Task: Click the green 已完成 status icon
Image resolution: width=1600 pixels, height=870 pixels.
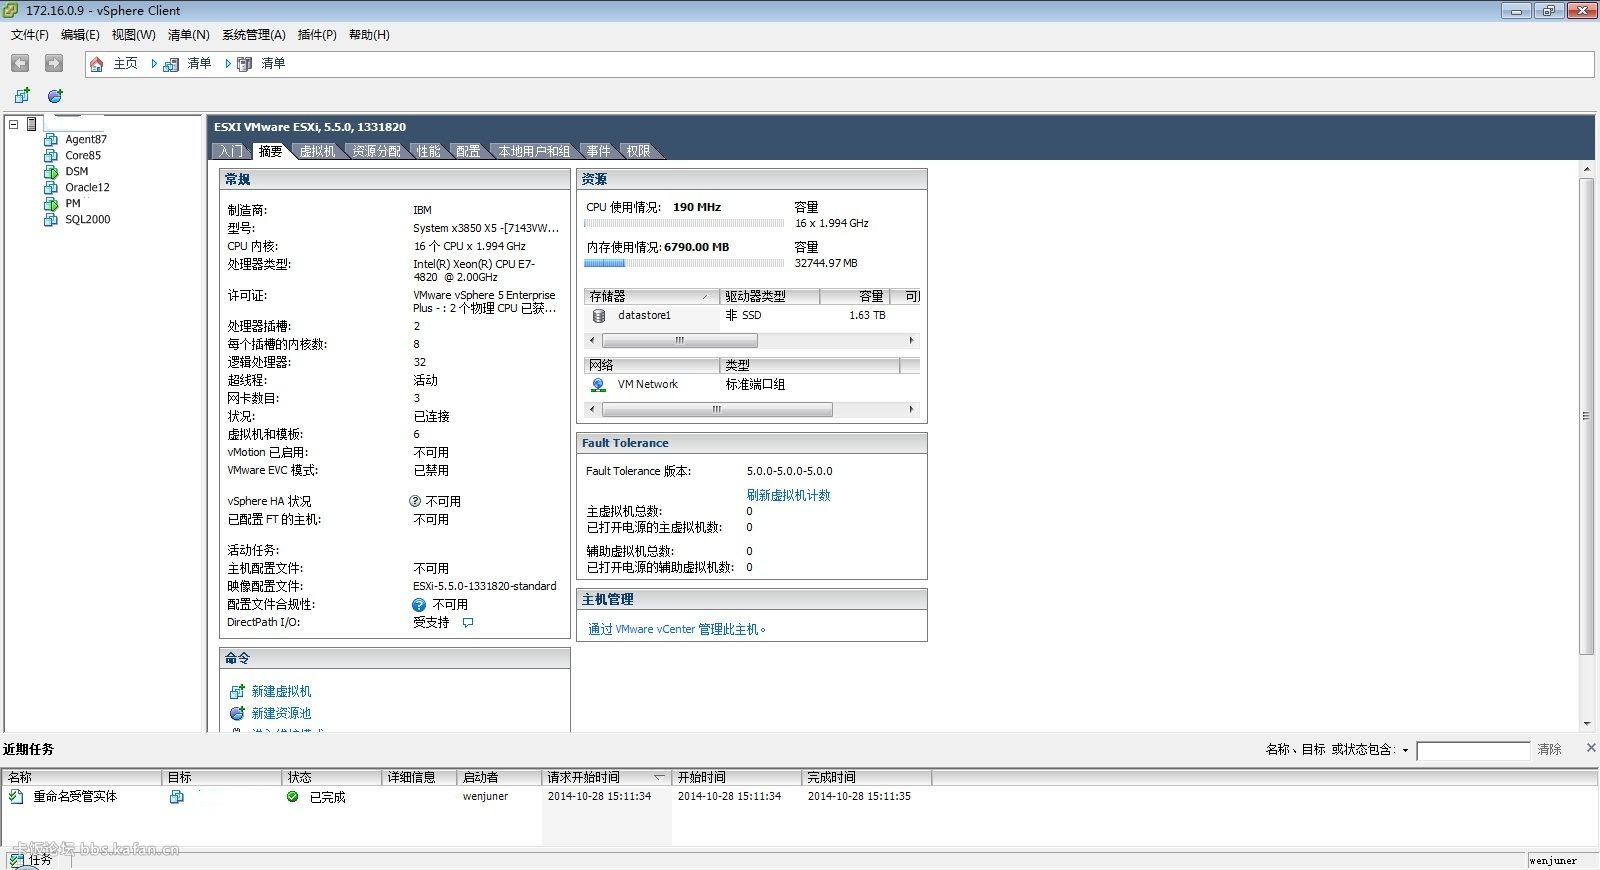Action: tap(292, 797)
